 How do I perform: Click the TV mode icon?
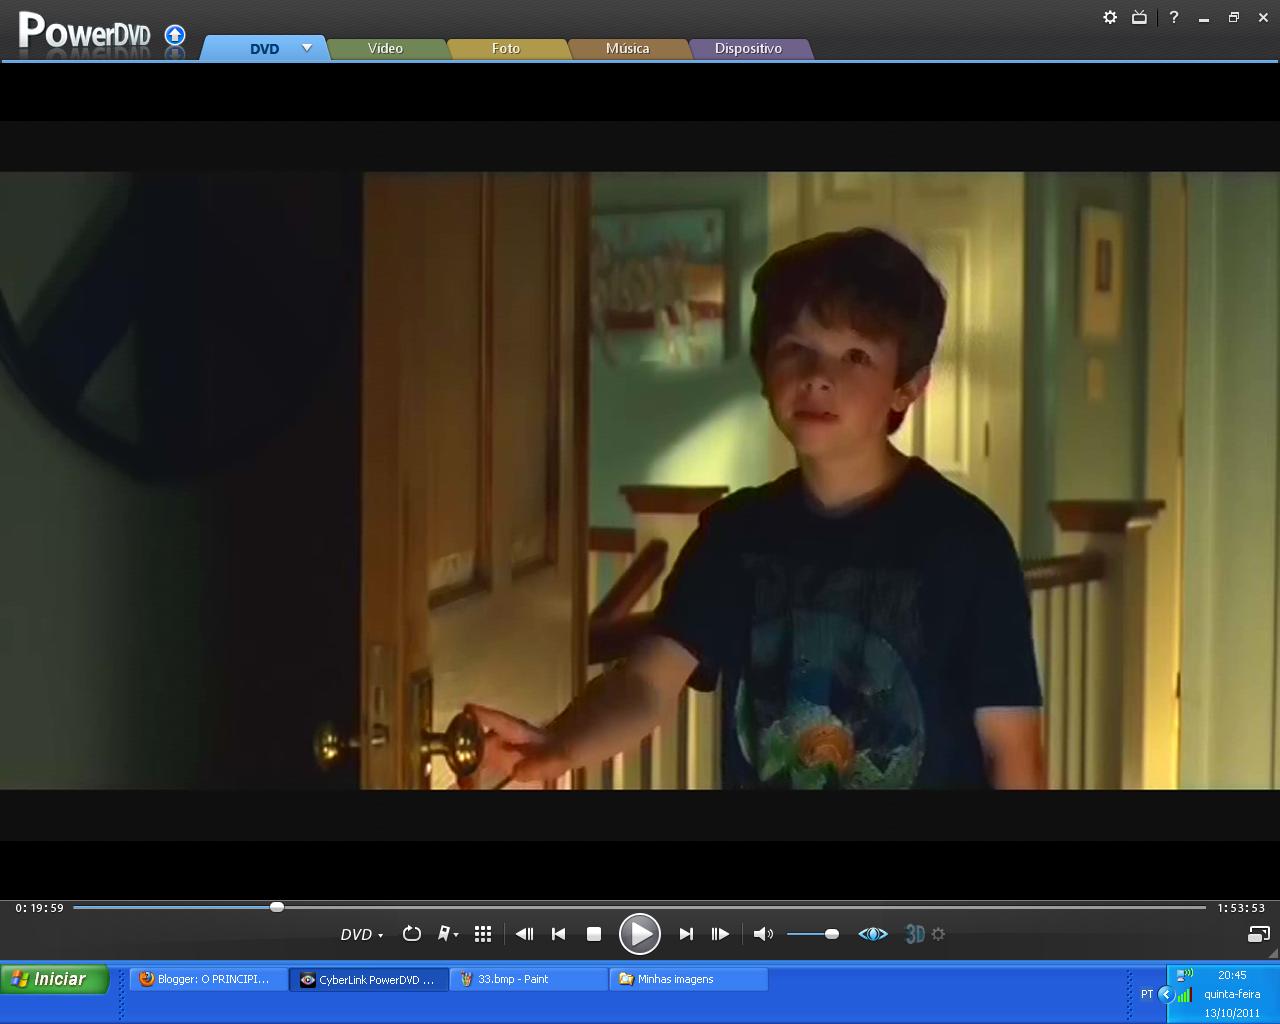point(1139,17)
